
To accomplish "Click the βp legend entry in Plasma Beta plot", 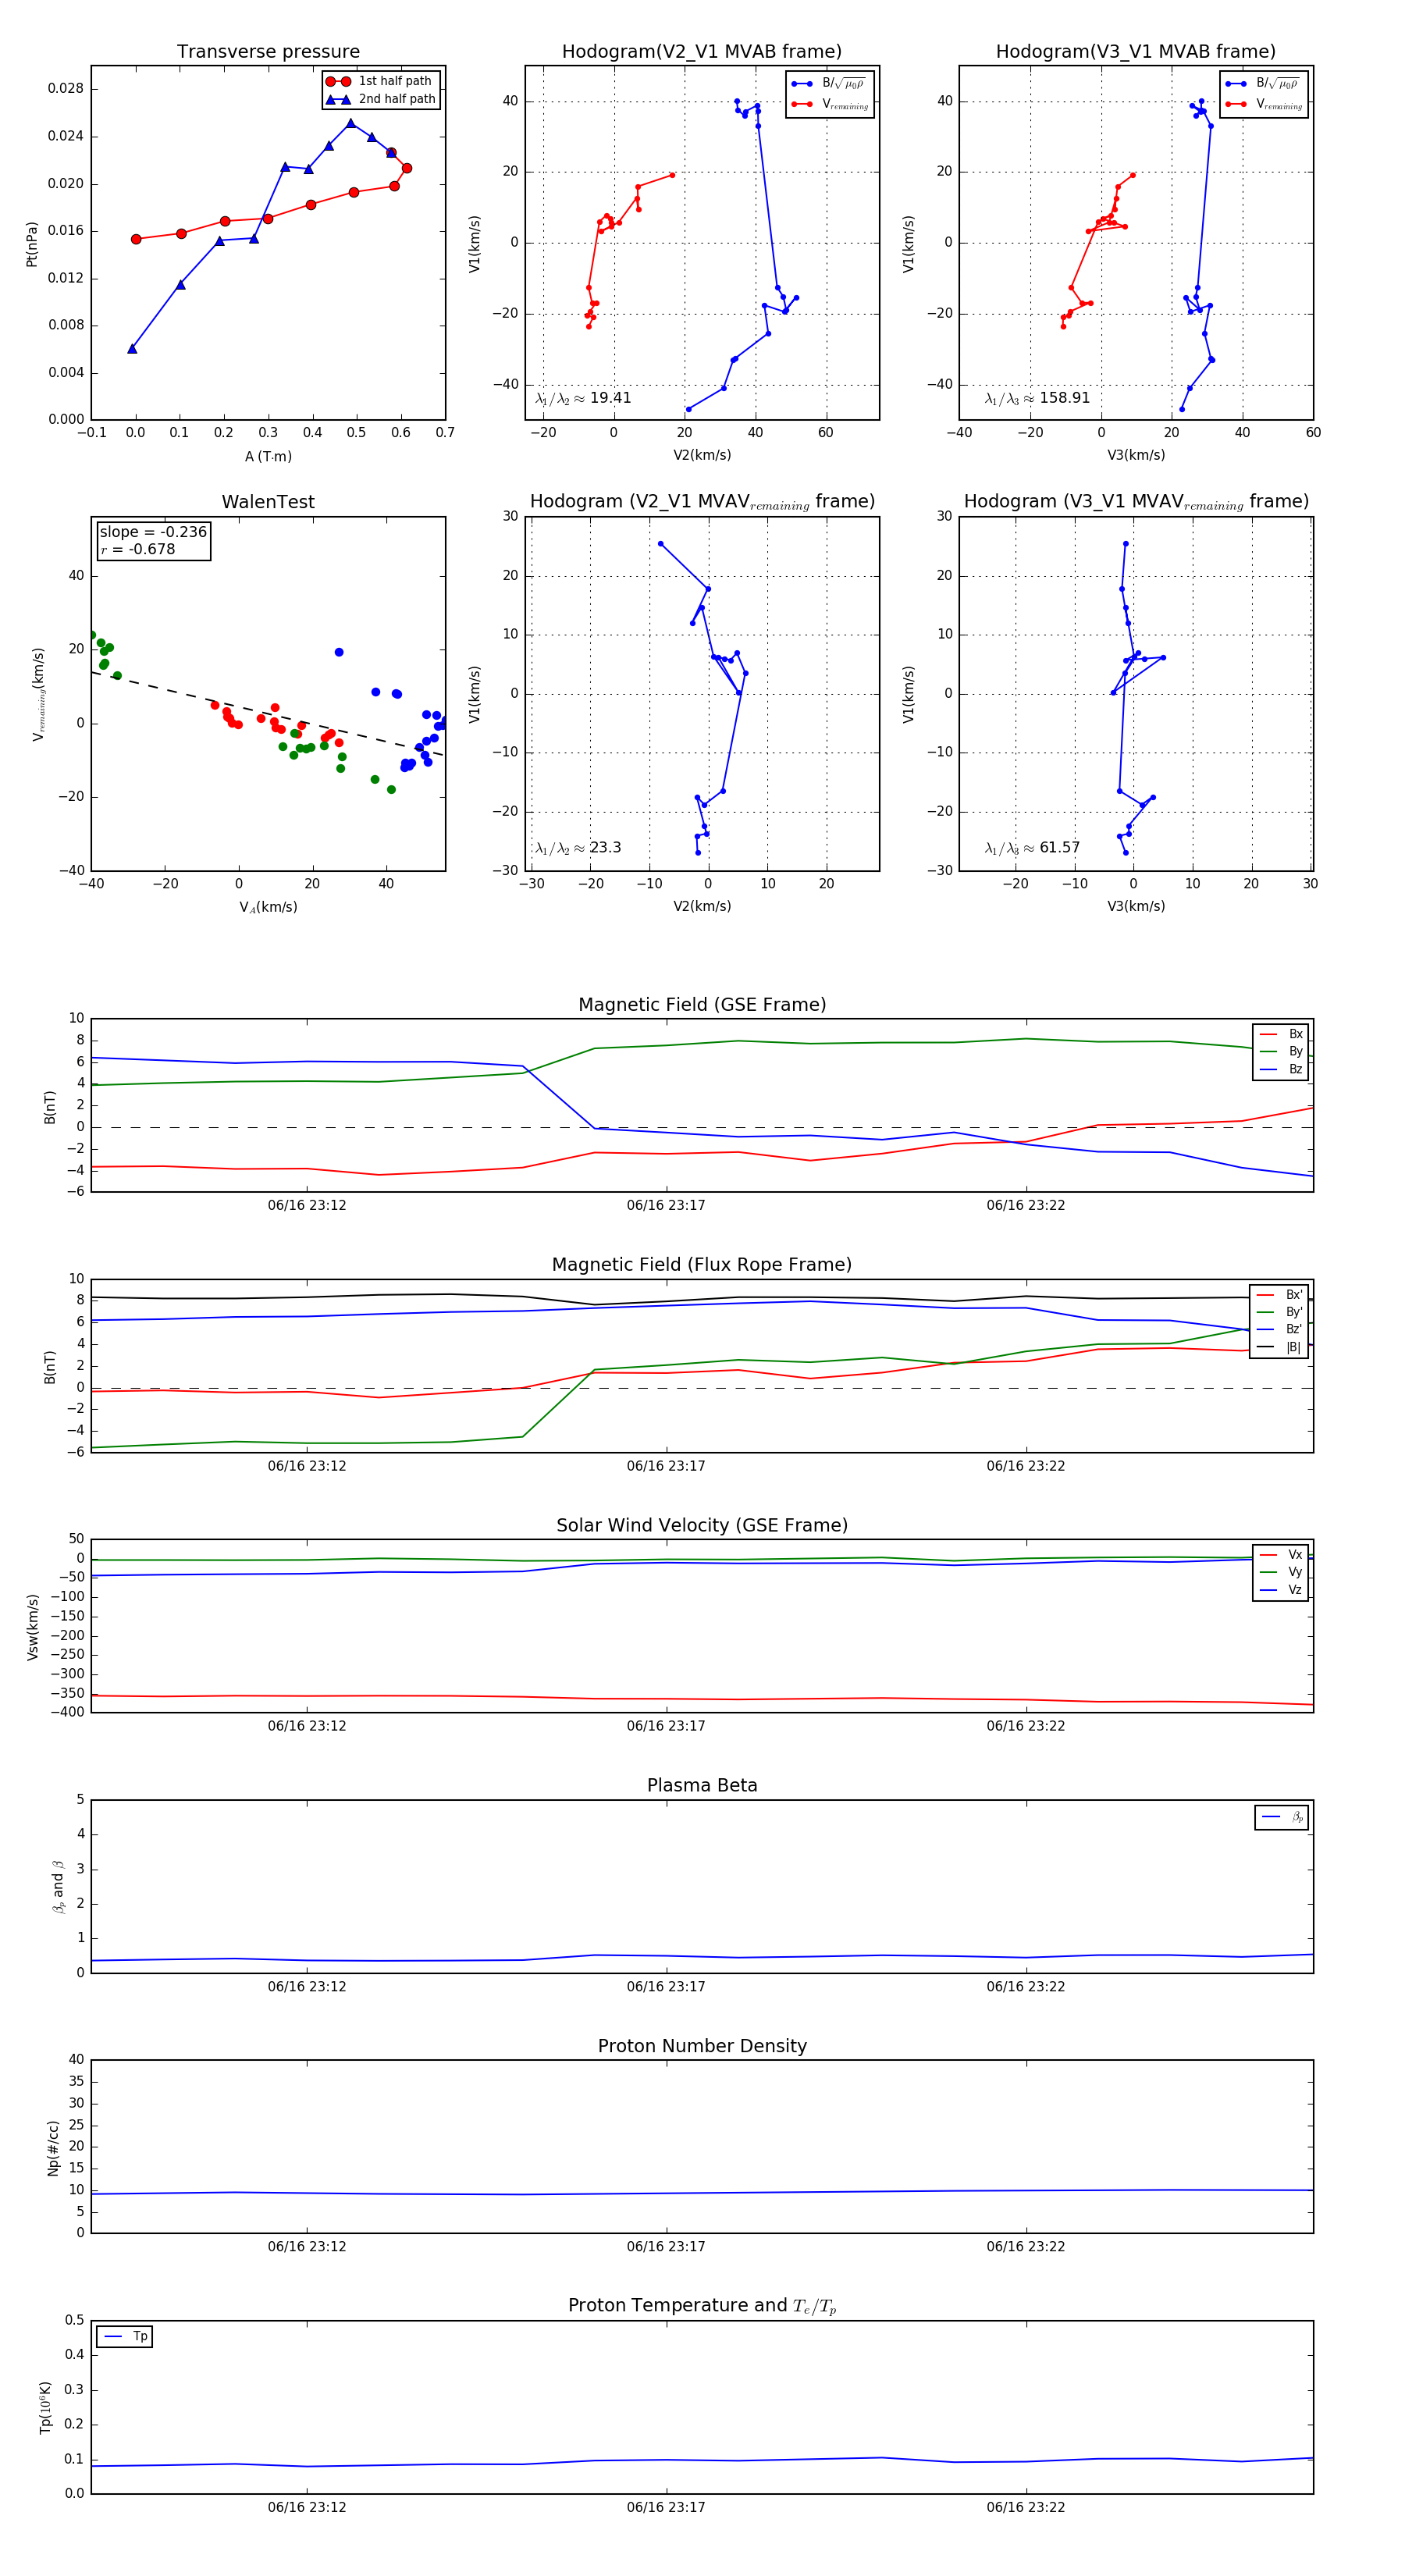I will (1282, 1817).
